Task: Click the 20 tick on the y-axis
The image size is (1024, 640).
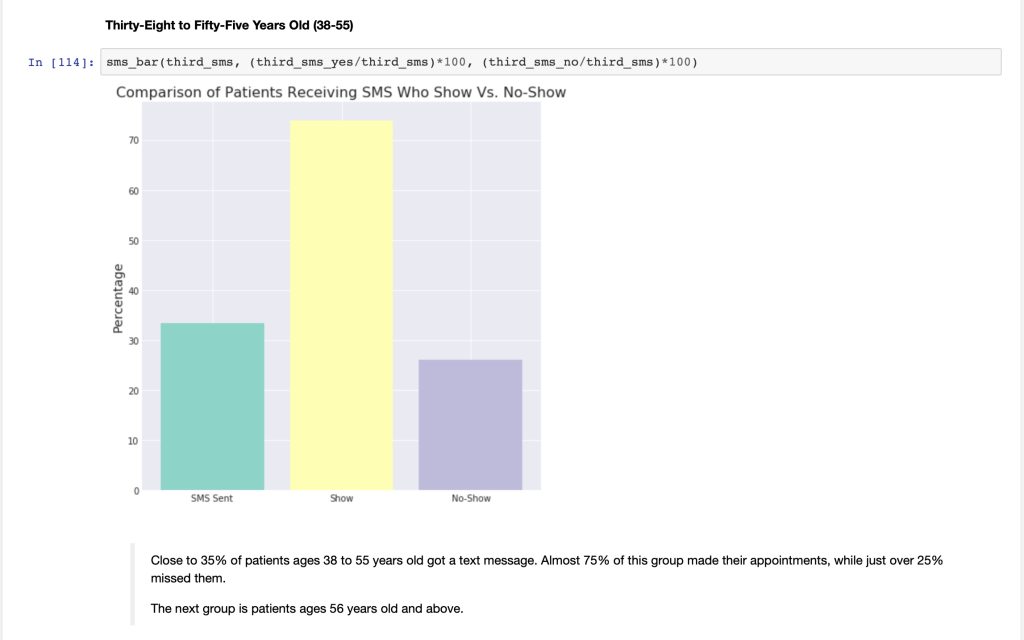Action: [x=133, y=391]
